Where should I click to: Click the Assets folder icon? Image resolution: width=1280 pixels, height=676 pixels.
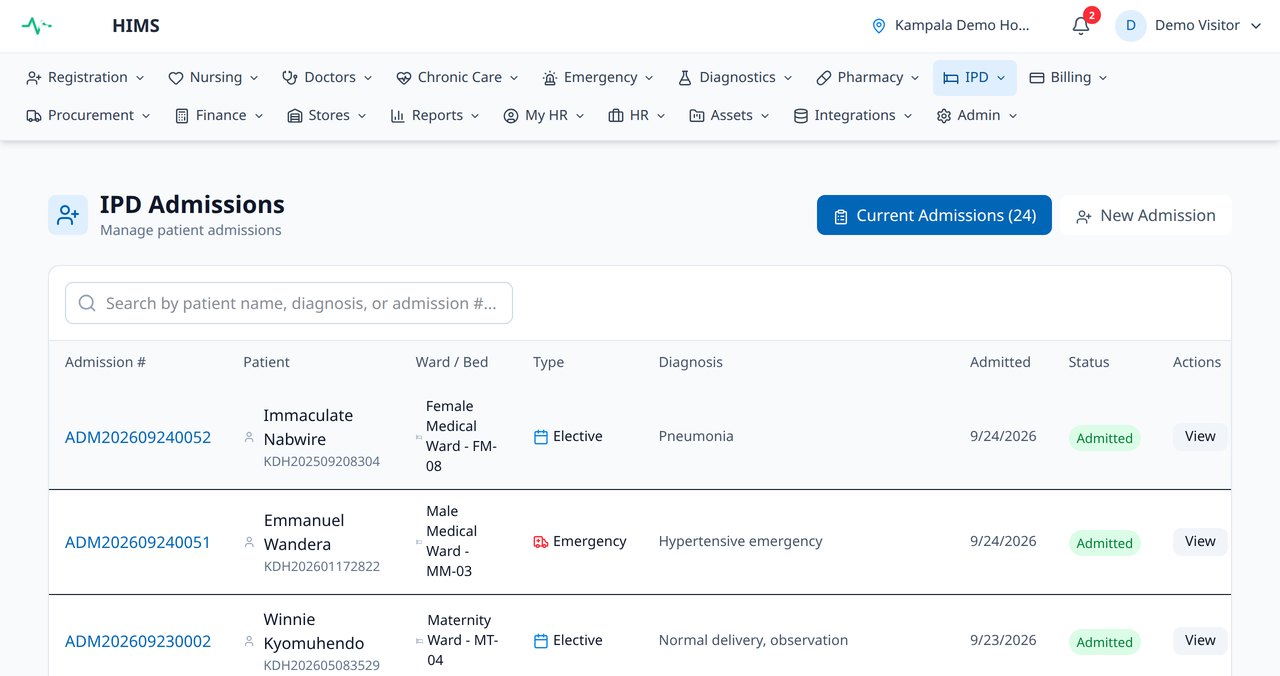[x=697, y=116]
